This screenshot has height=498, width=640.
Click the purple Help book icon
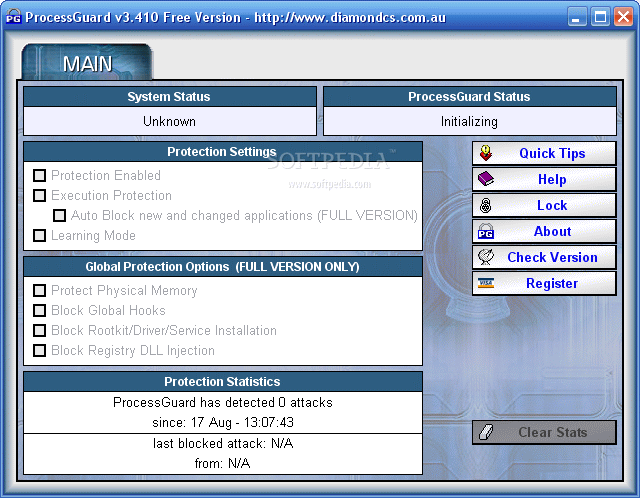pos(486,179)
